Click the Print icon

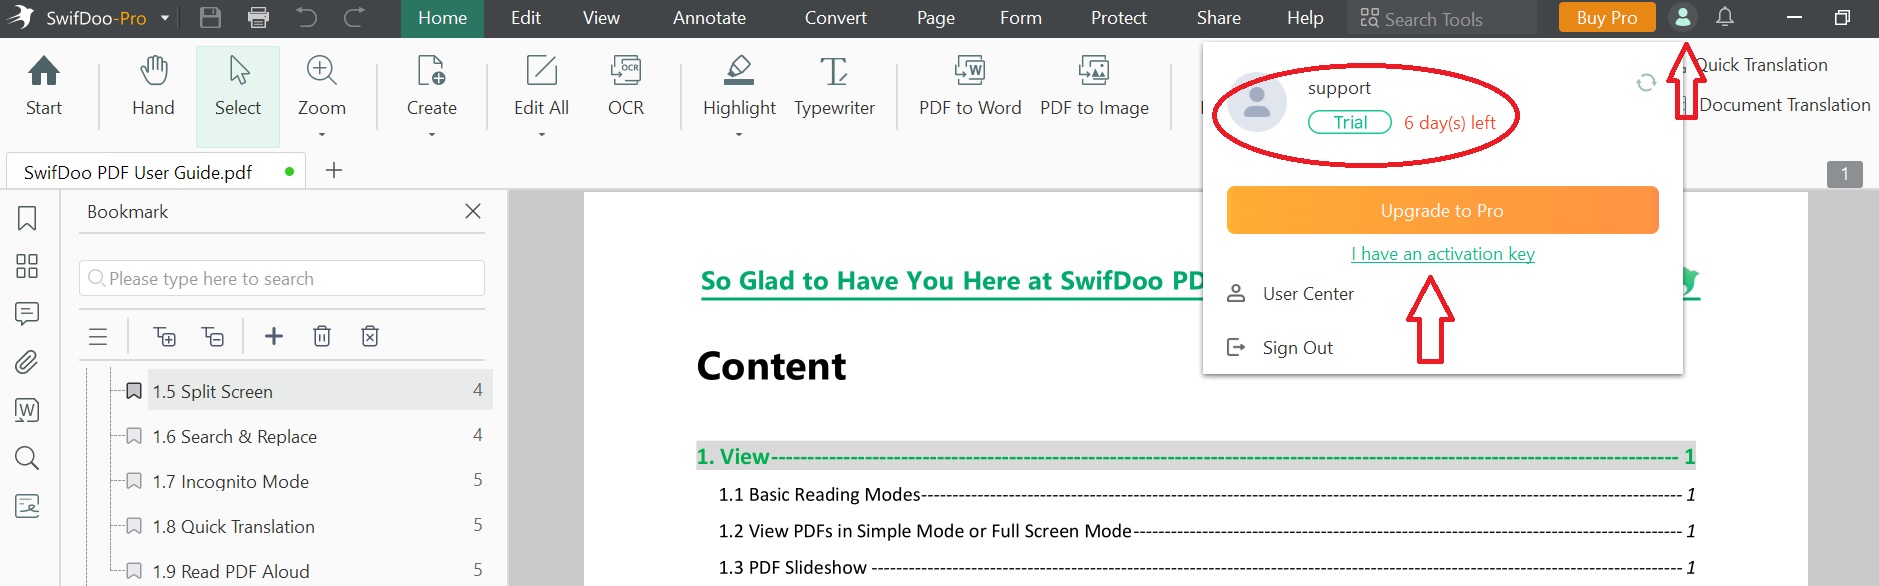point(258,18)
